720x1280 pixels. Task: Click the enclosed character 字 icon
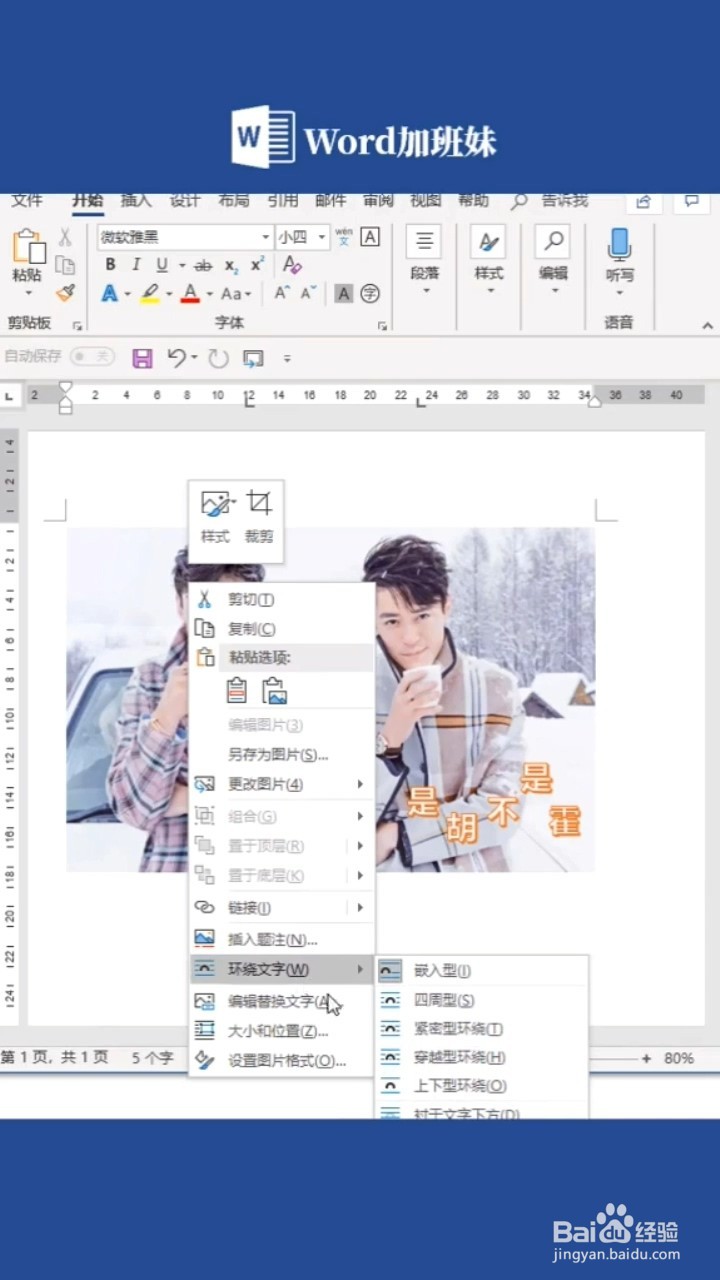(370, 293)
